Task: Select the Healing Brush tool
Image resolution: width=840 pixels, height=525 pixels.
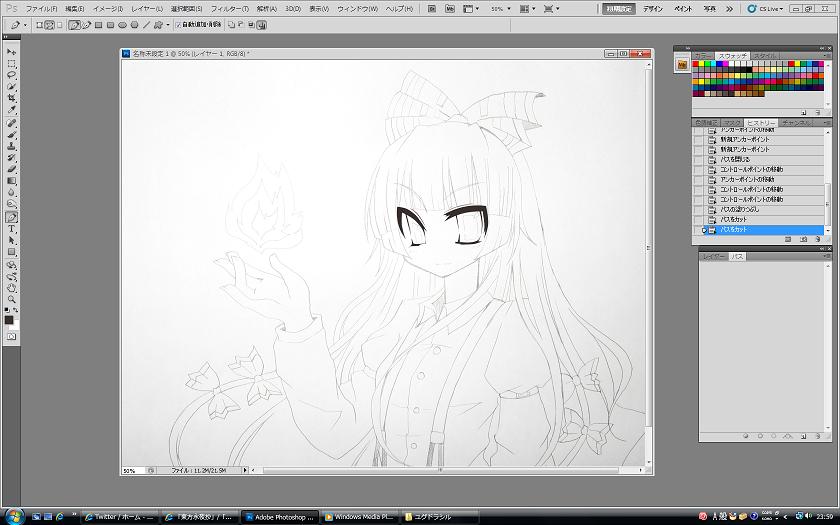Action: coord(11,123)
